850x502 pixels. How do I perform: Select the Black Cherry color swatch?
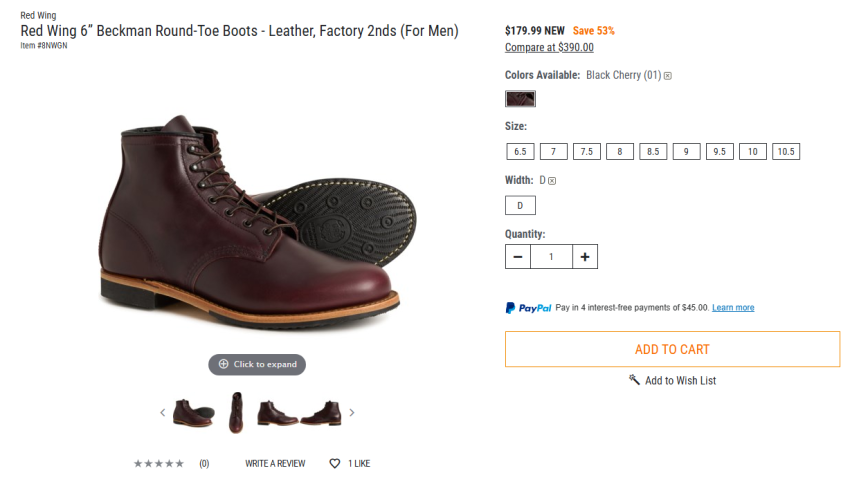[520, 99]
